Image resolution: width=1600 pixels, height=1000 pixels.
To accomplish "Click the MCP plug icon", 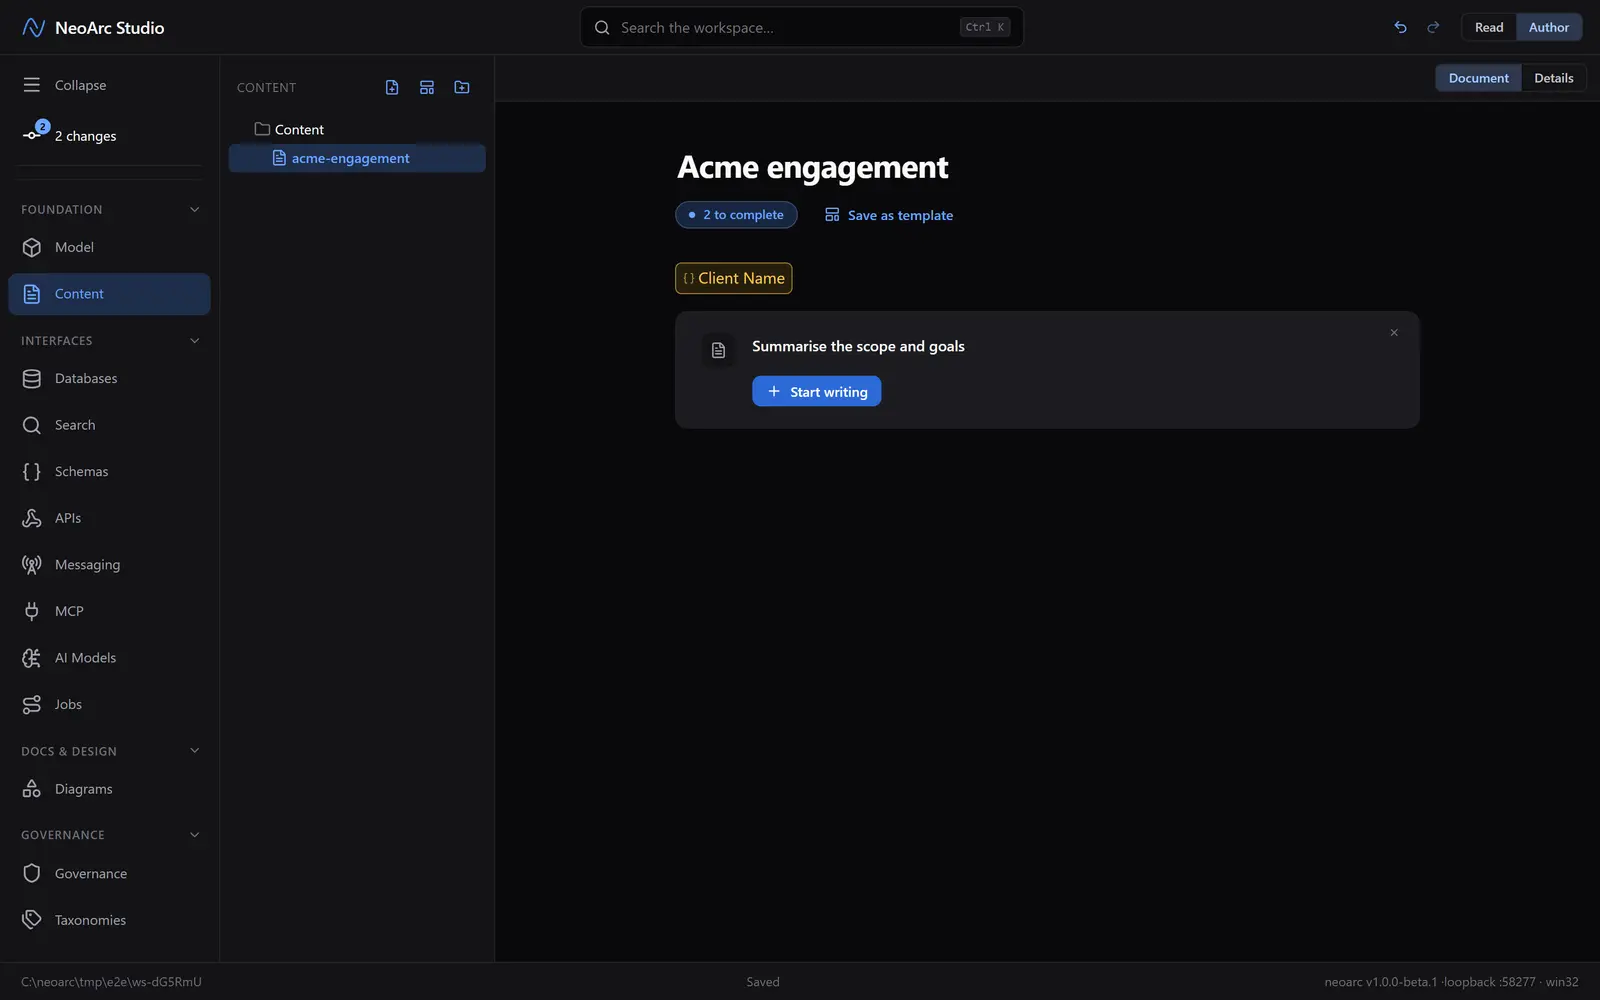I will pyautogui.click(x=32, y=611).
